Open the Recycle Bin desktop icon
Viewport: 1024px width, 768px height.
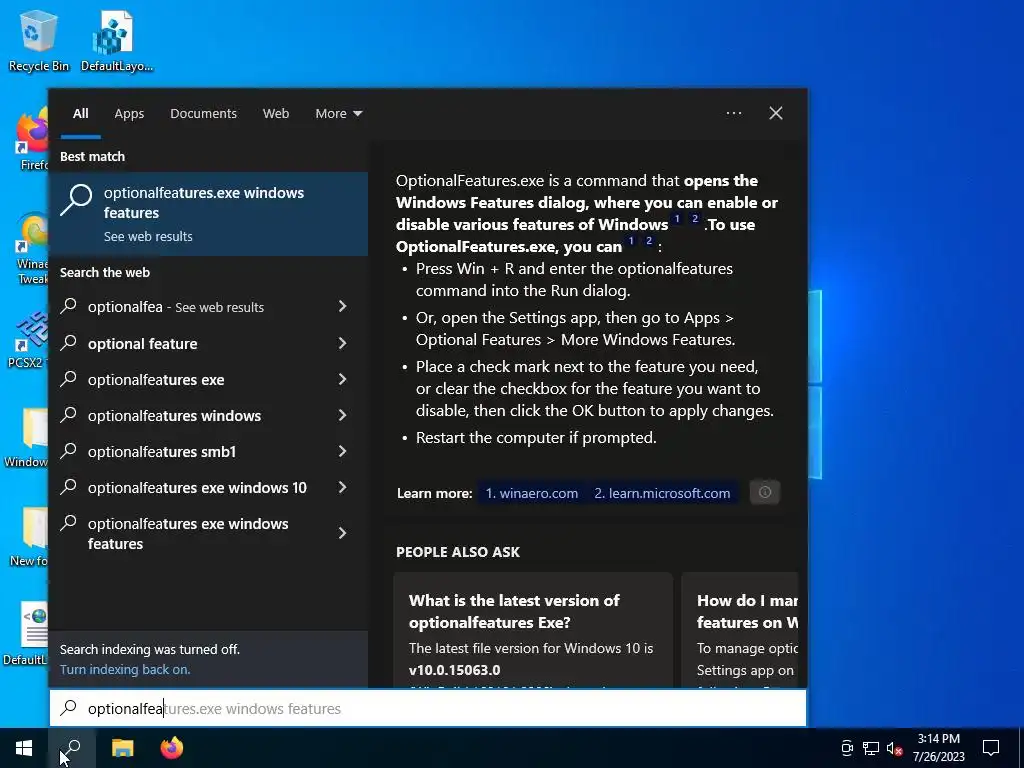[x=38, y=40]
